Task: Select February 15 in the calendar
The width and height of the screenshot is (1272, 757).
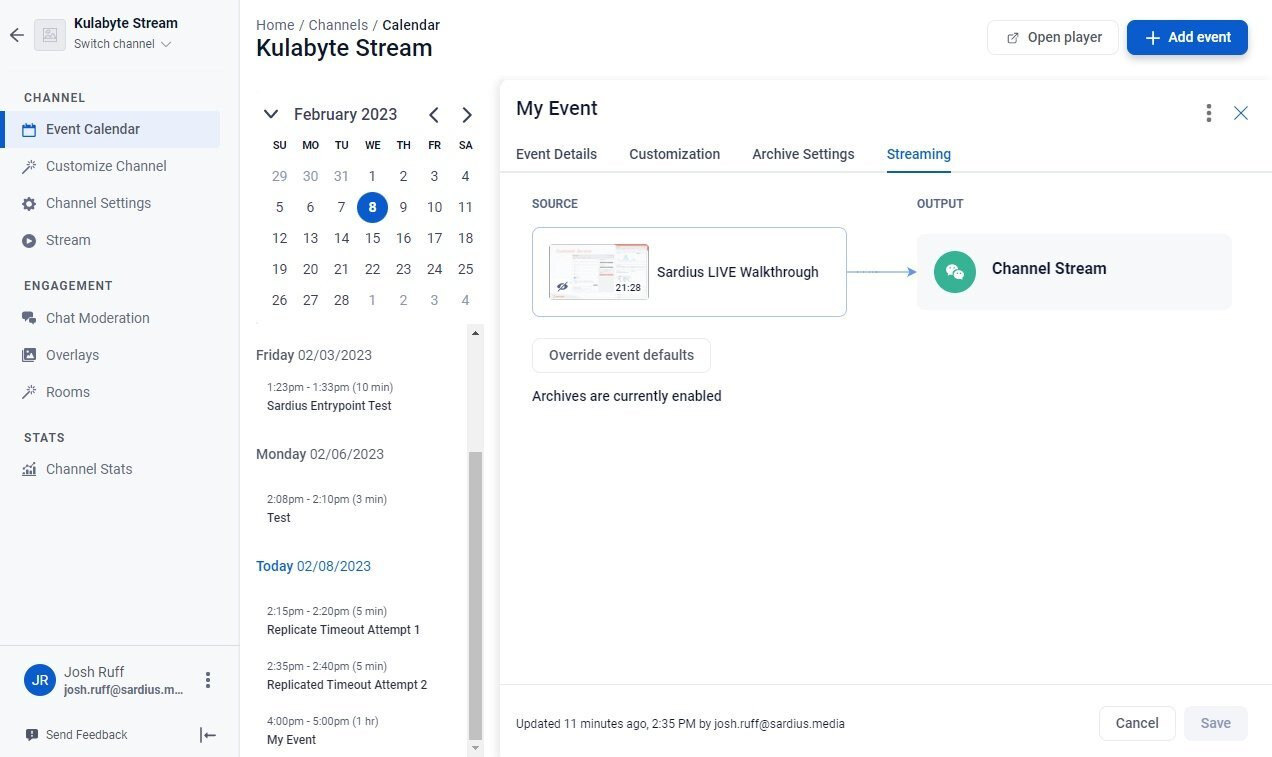Action: point(372,238)
